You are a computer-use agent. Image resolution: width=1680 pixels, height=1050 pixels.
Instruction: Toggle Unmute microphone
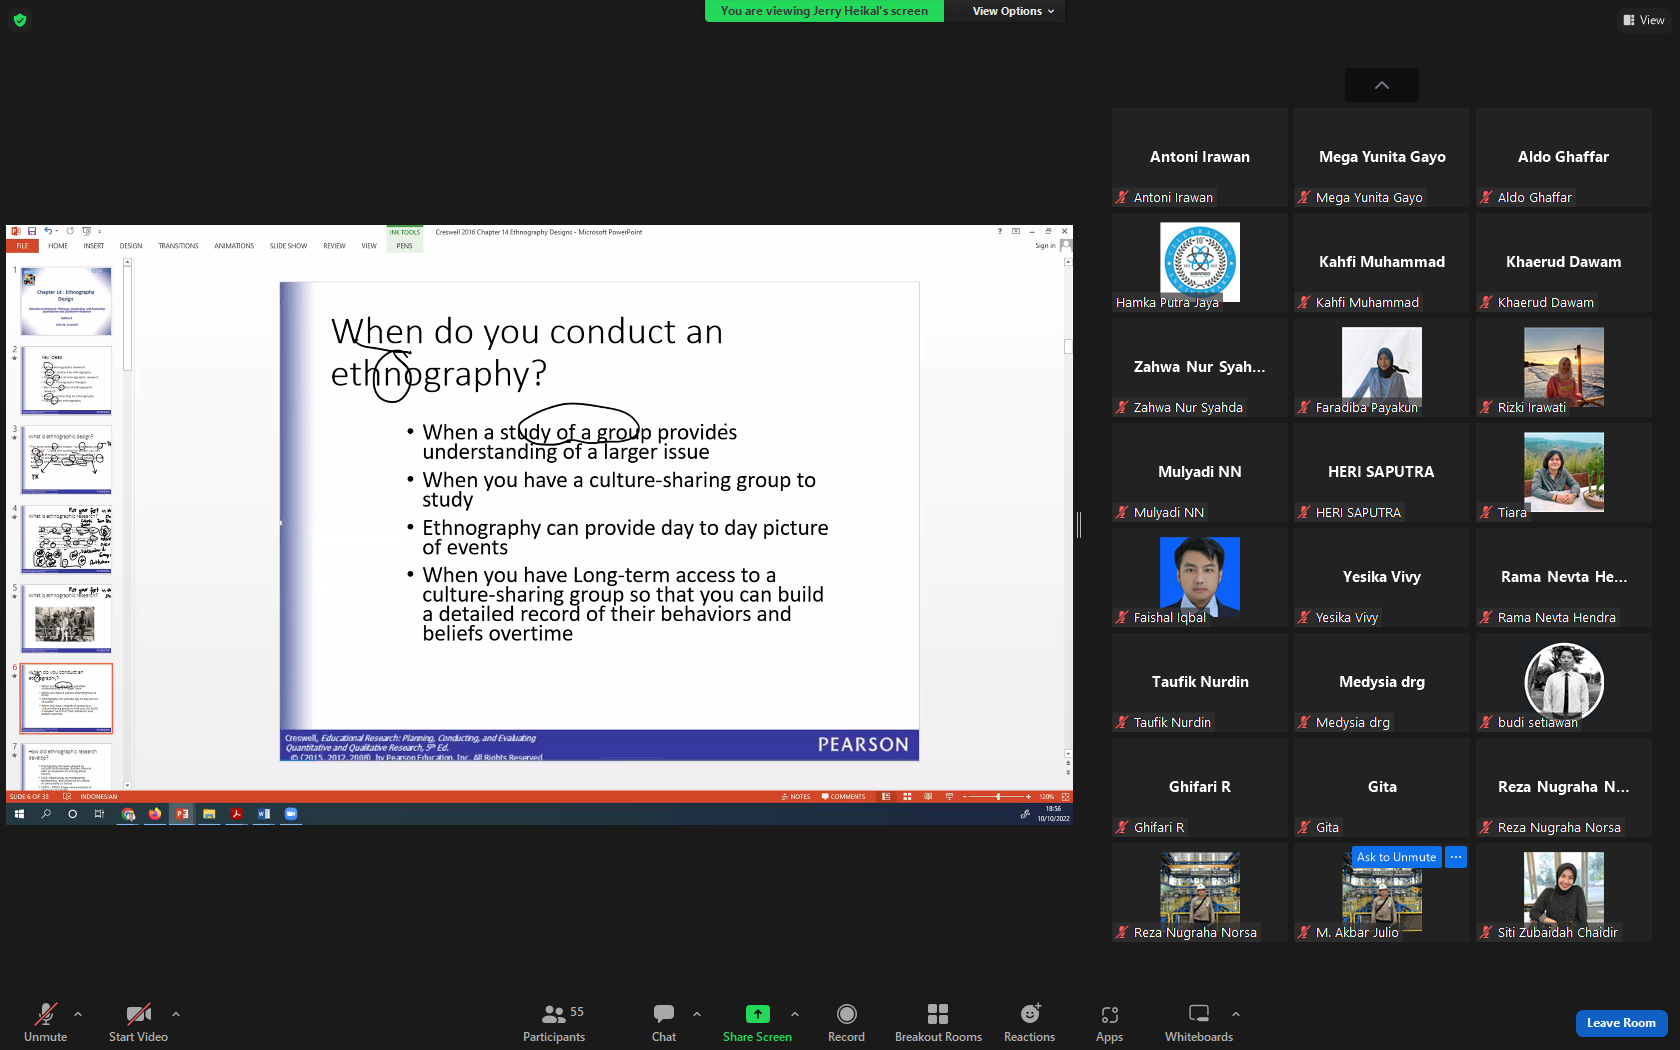45,1022
